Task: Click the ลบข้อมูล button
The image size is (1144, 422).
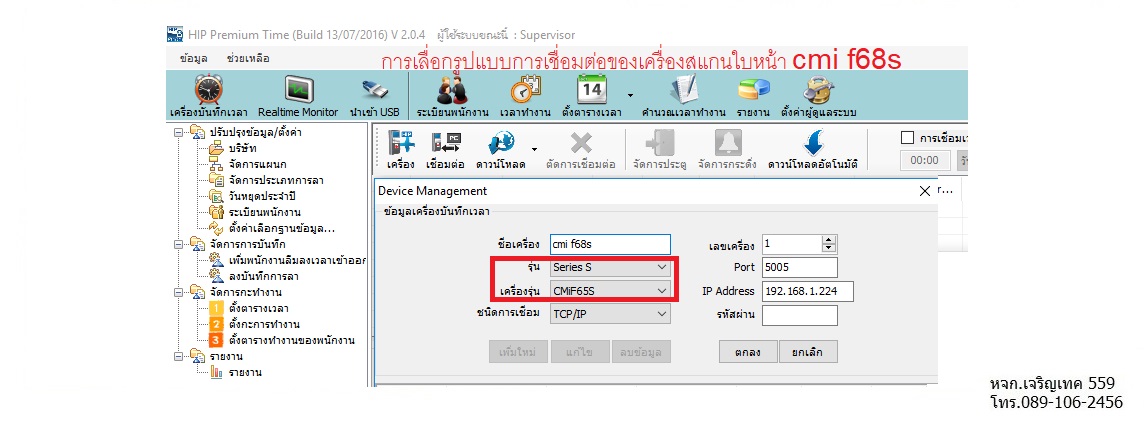Action: [641, 352]
